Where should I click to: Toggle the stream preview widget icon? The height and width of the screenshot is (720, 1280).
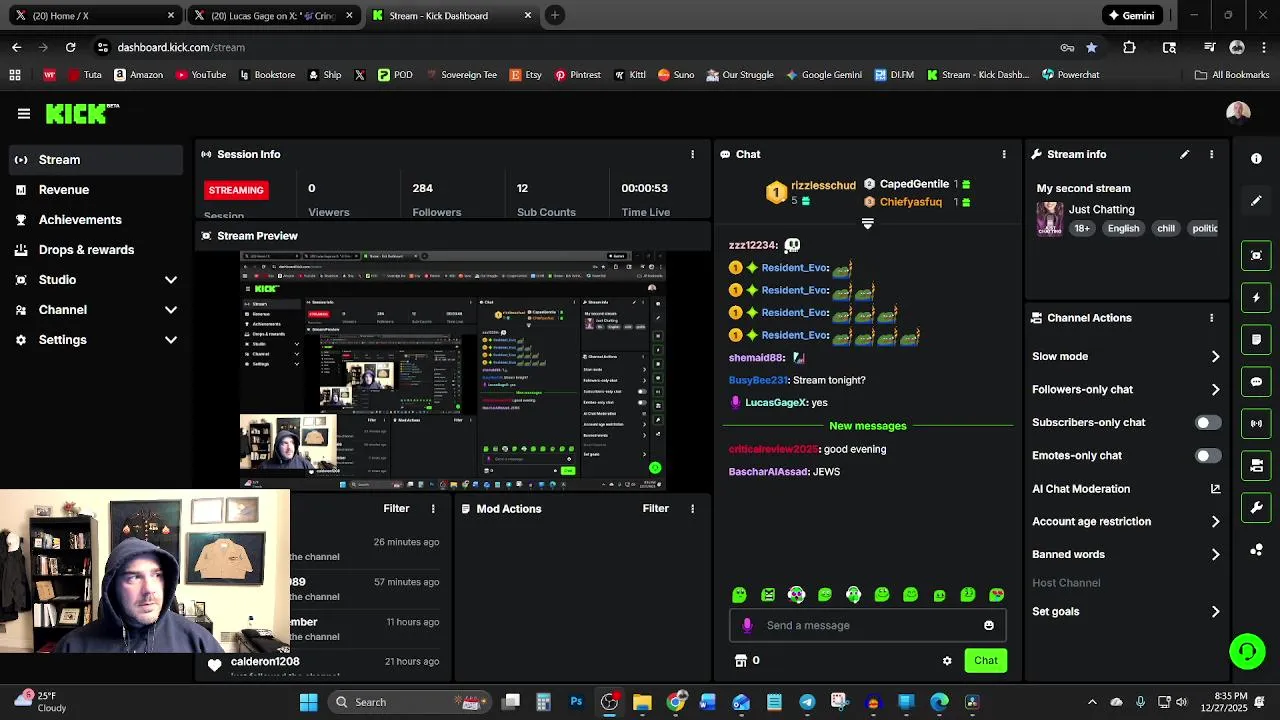(1256, 255)
